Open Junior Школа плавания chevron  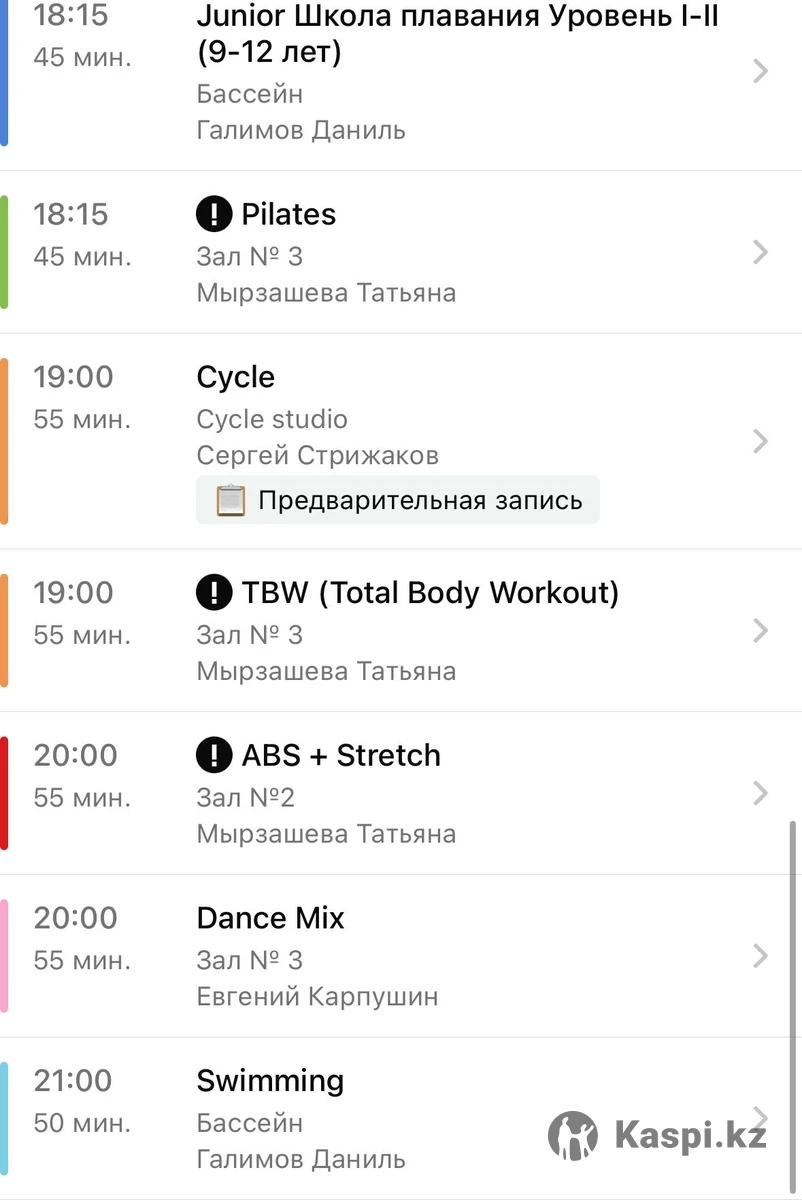point(760,71)
